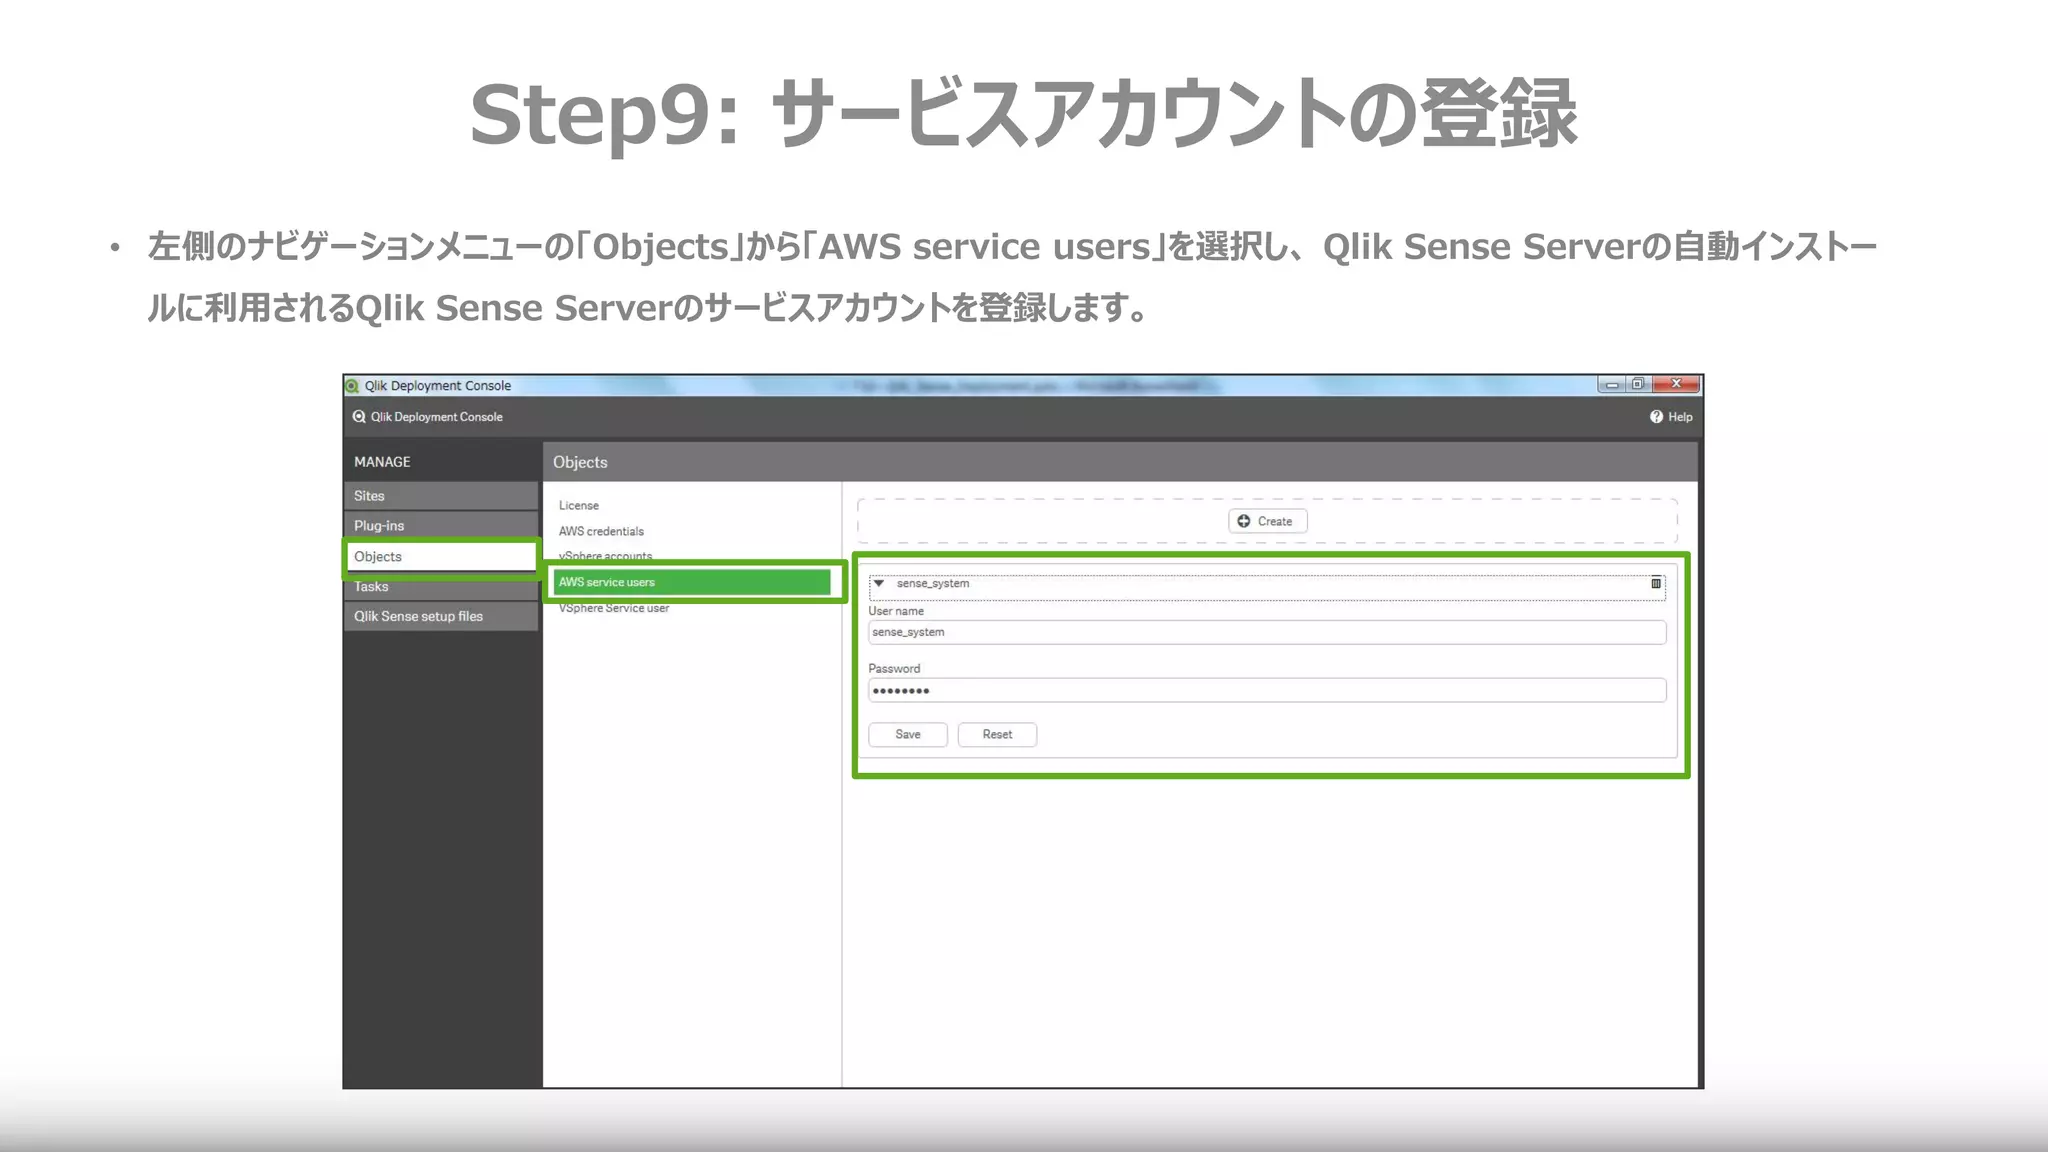Click the Qlik Deployment Console header title
Viewport: 2048px width, 1152px height.
(437, 417)
